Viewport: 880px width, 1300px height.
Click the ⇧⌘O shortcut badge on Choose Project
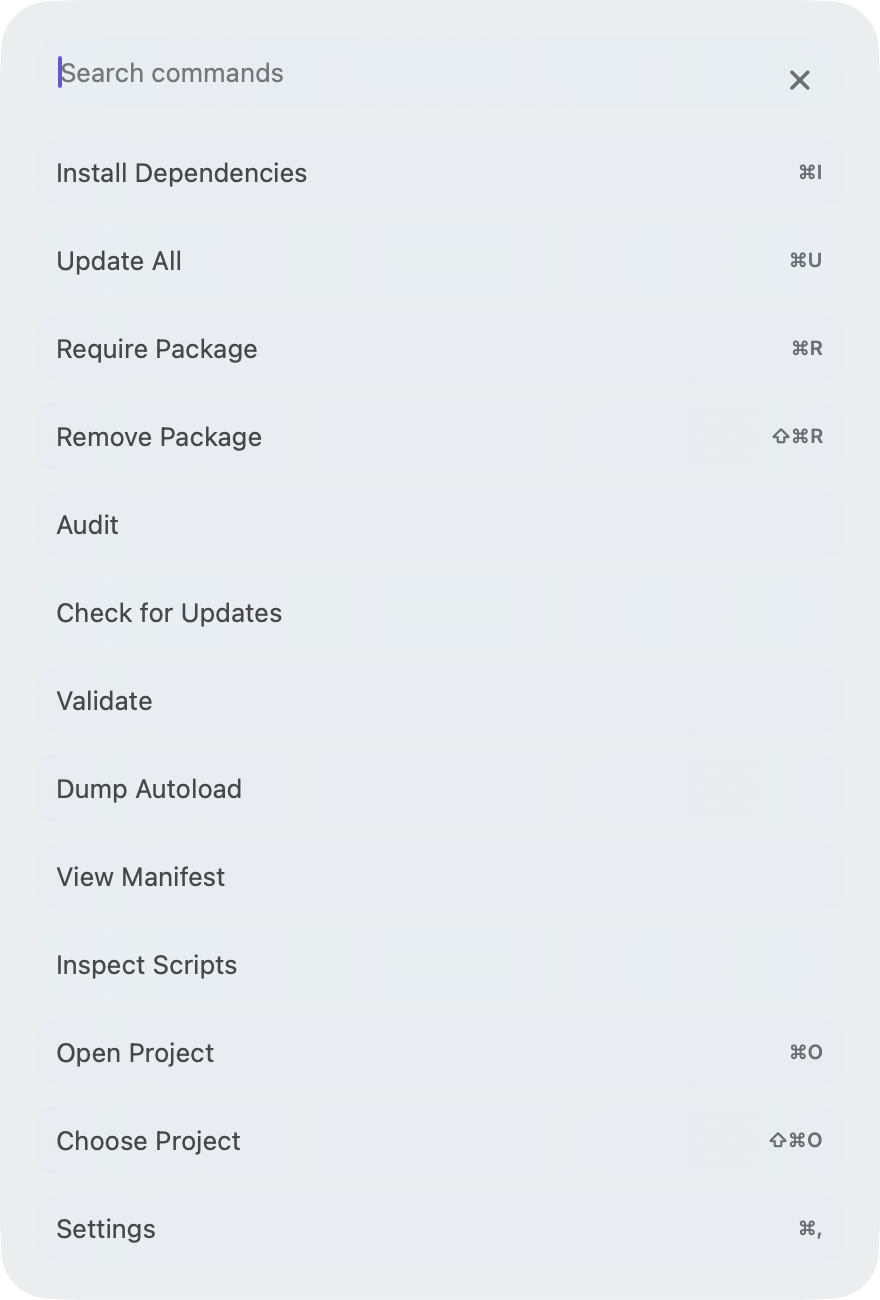[796, 1141]
